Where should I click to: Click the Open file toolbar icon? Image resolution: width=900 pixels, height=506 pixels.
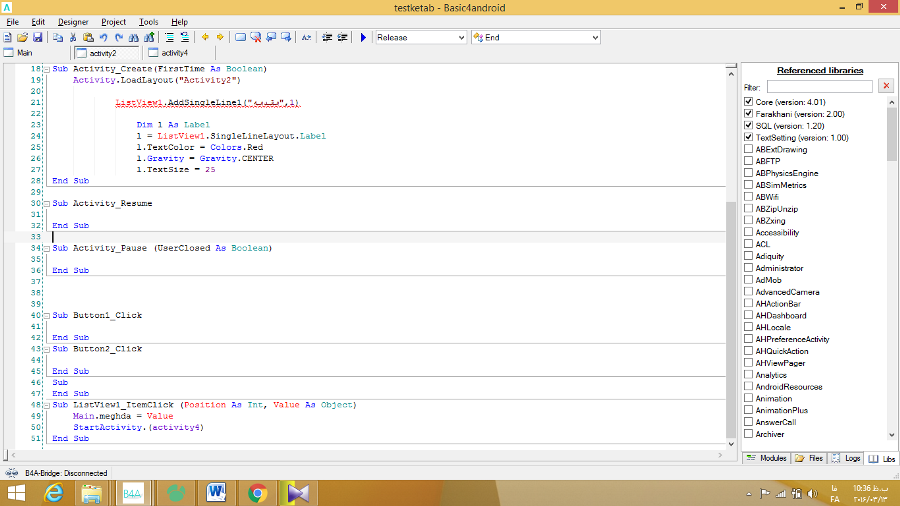[22, 37]
